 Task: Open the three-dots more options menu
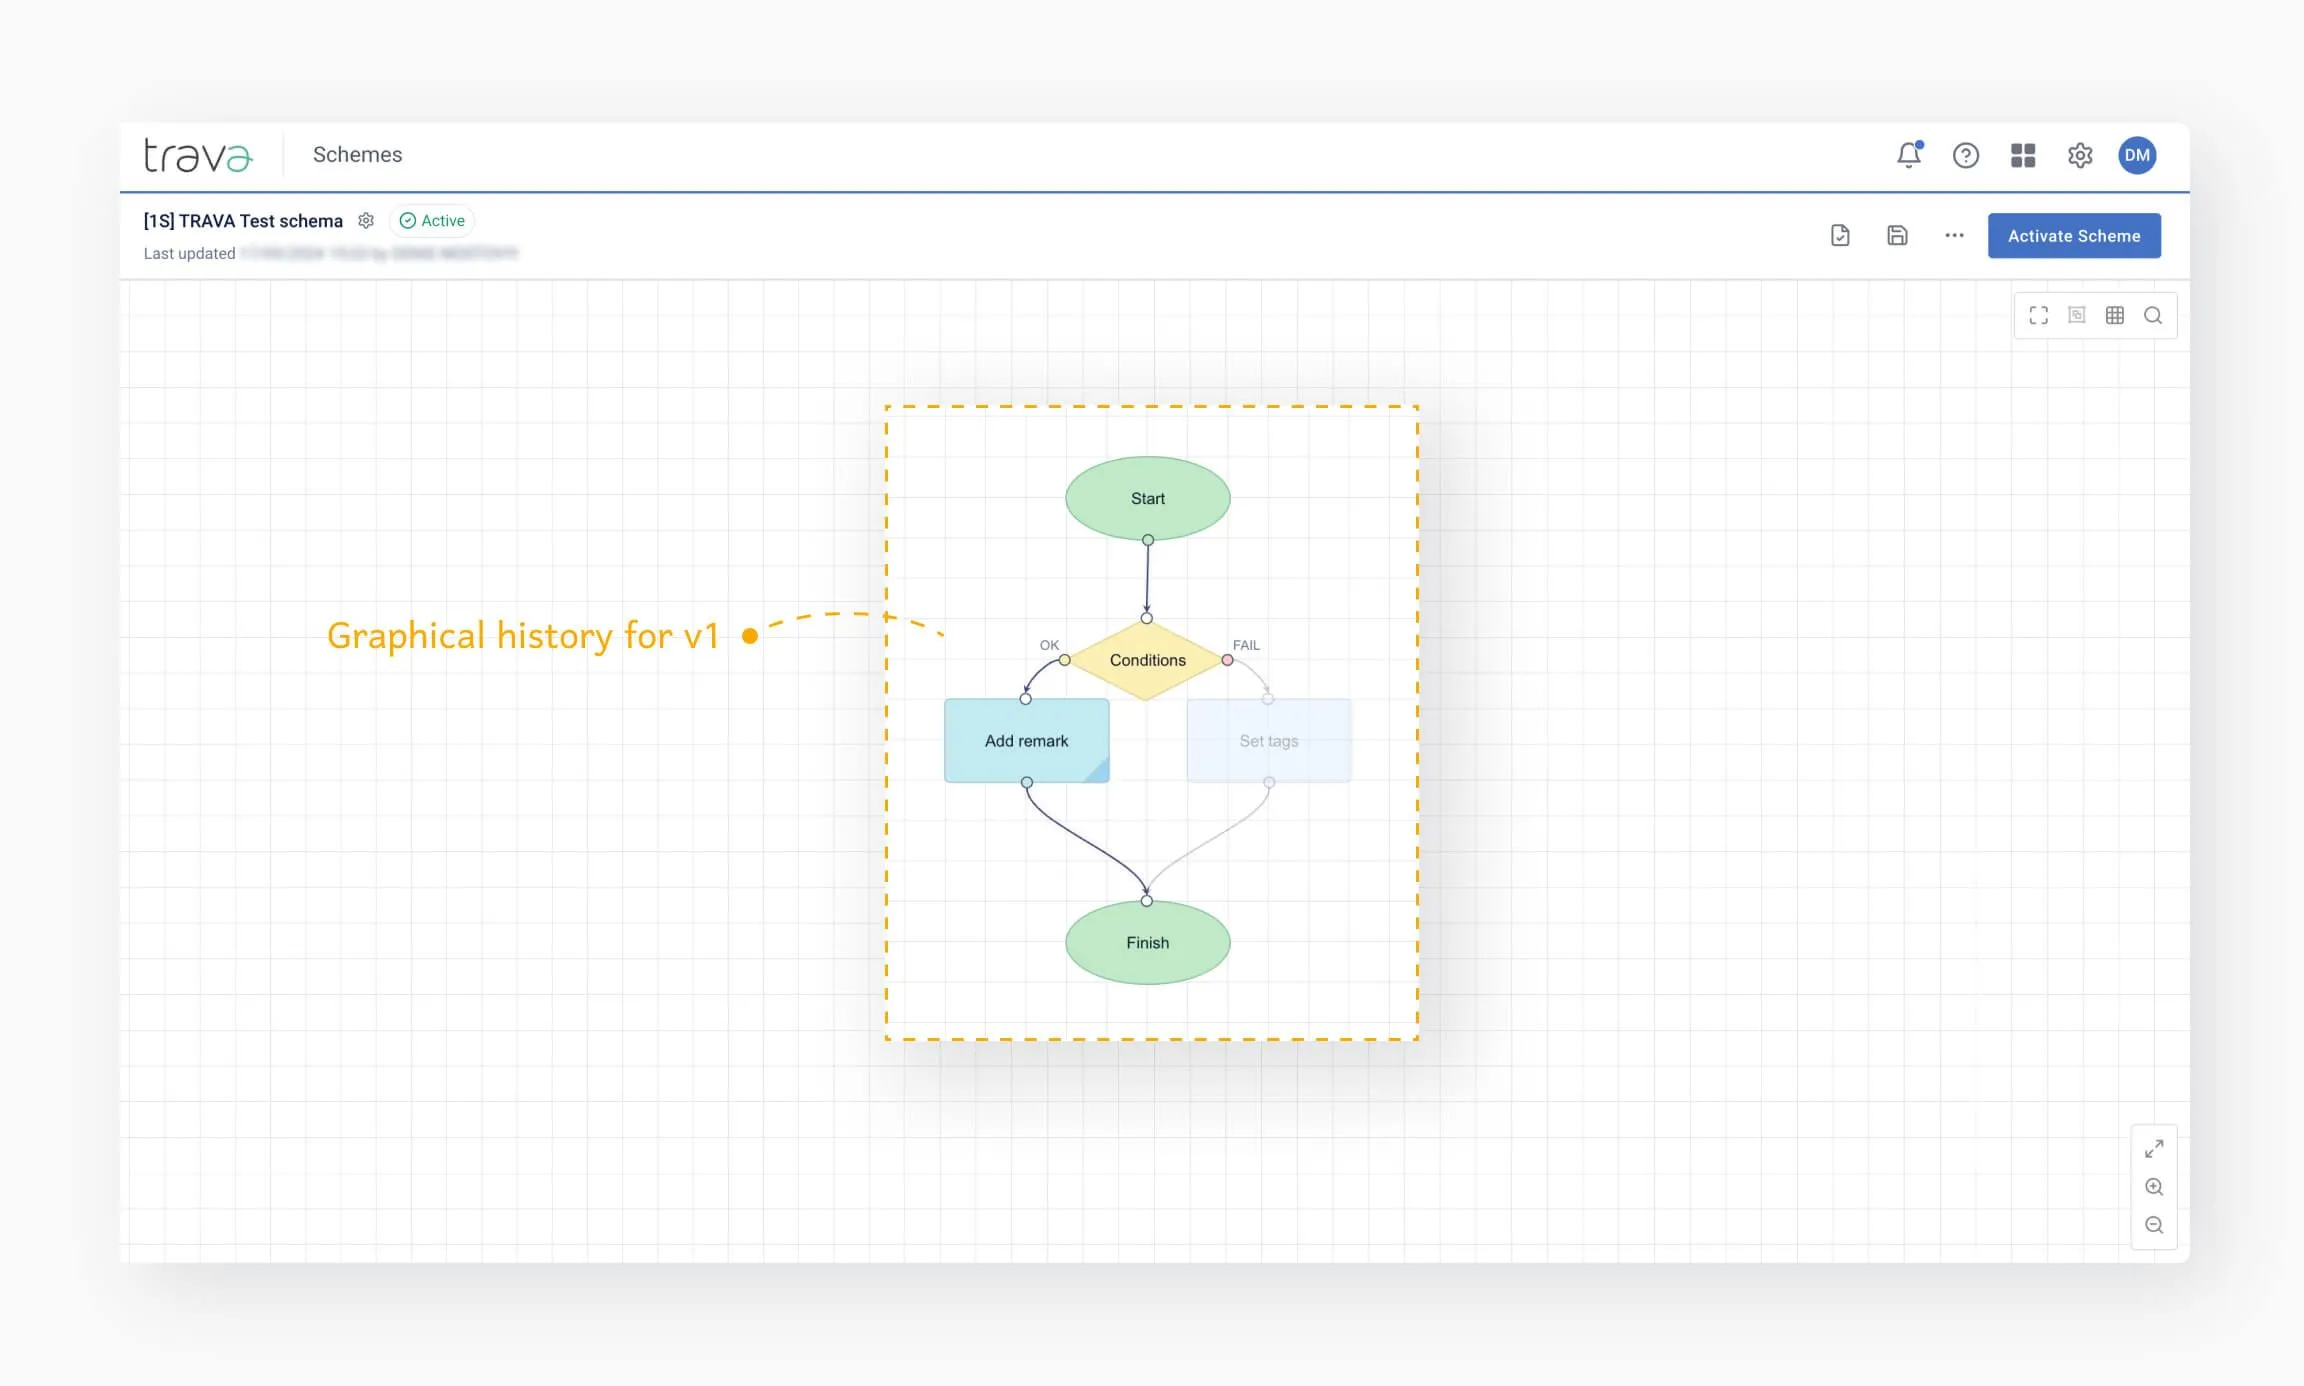[x=1954, y=236]
